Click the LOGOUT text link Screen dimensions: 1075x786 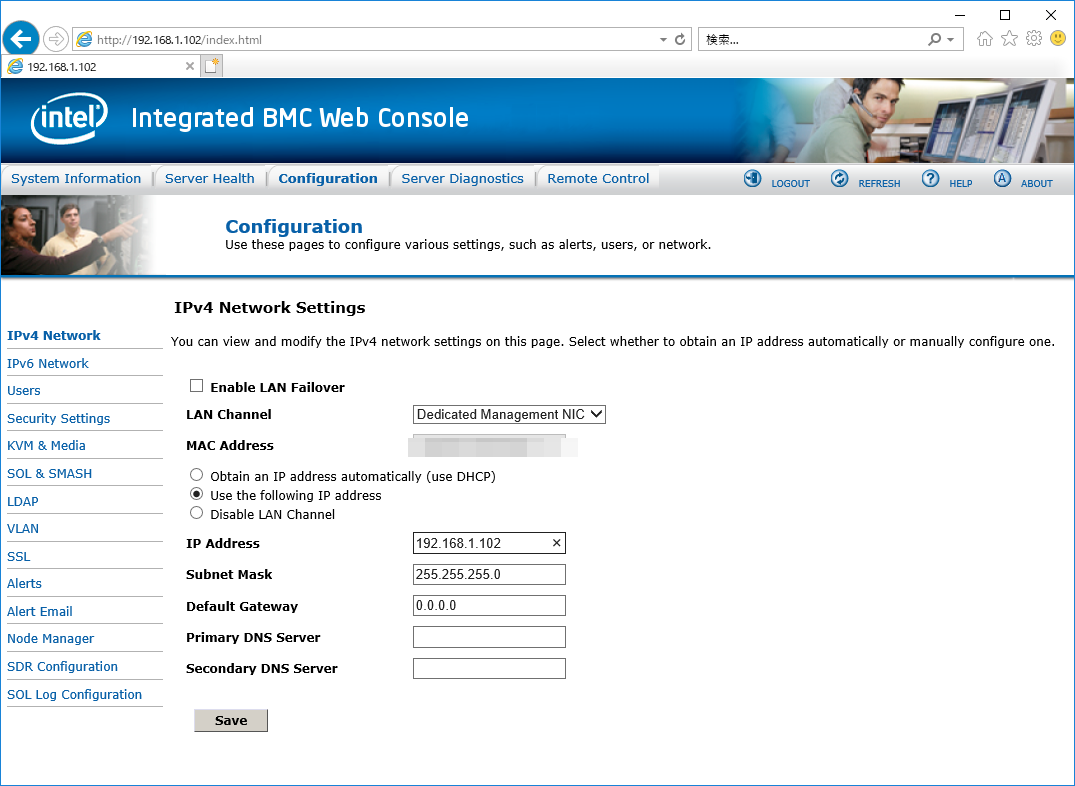790,184
